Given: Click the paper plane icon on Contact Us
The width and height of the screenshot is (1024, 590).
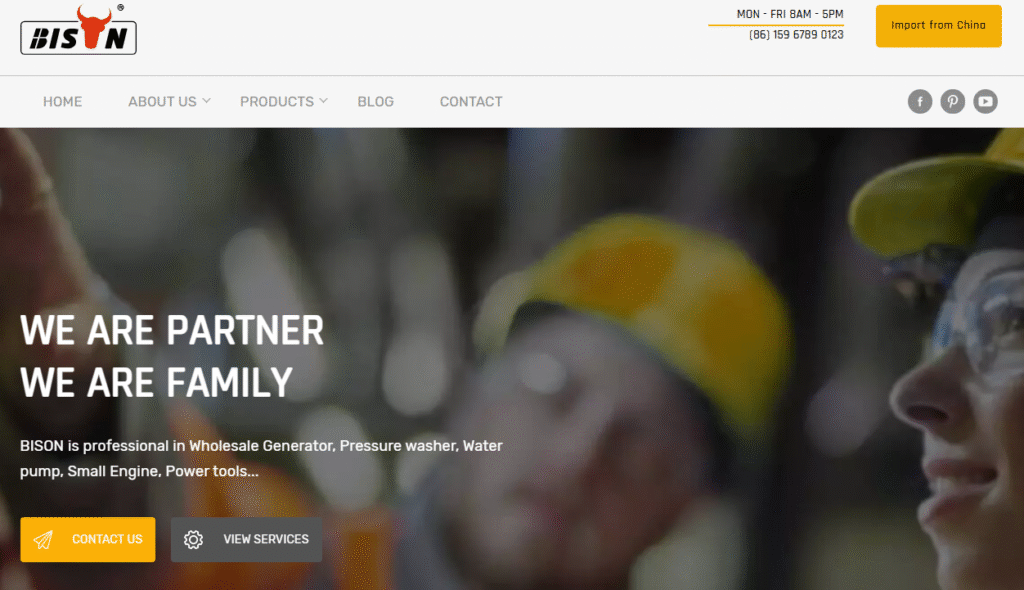Looking at the screenshot, I should coord(43,540).
